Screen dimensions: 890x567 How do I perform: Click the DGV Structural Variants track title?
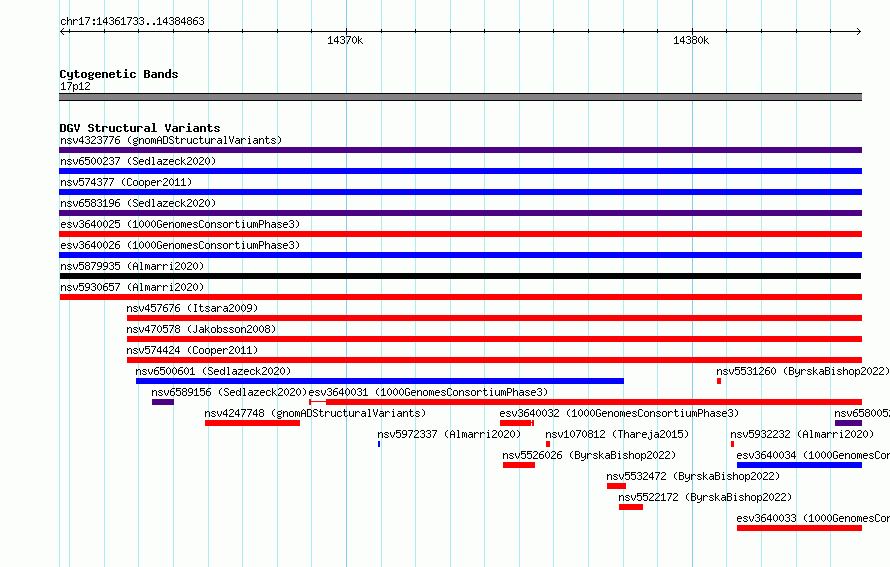[140, 128]
